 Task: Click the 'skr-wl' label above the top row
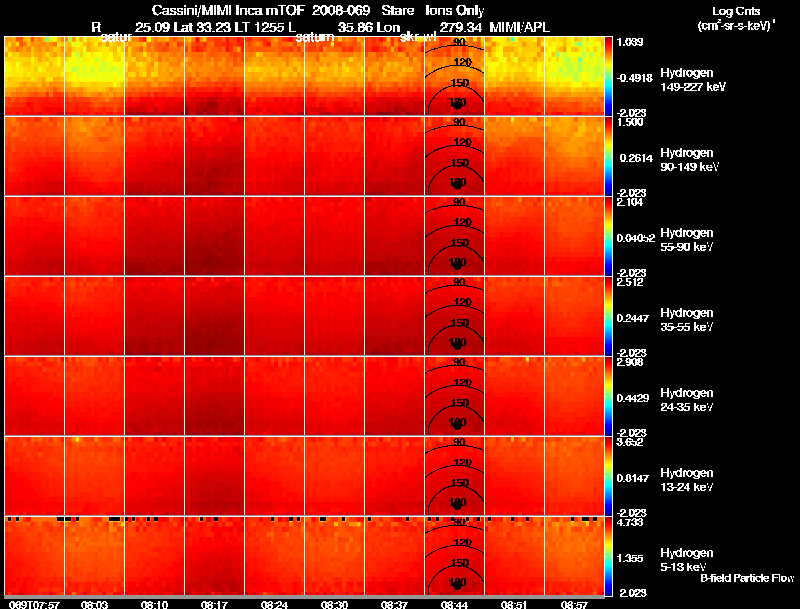coord(418,37)
